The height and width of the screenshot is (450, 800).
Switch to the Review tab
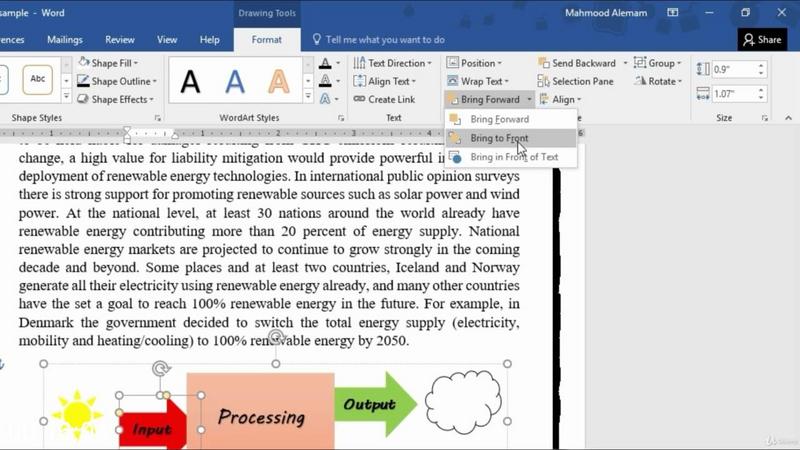coord(120,39)
